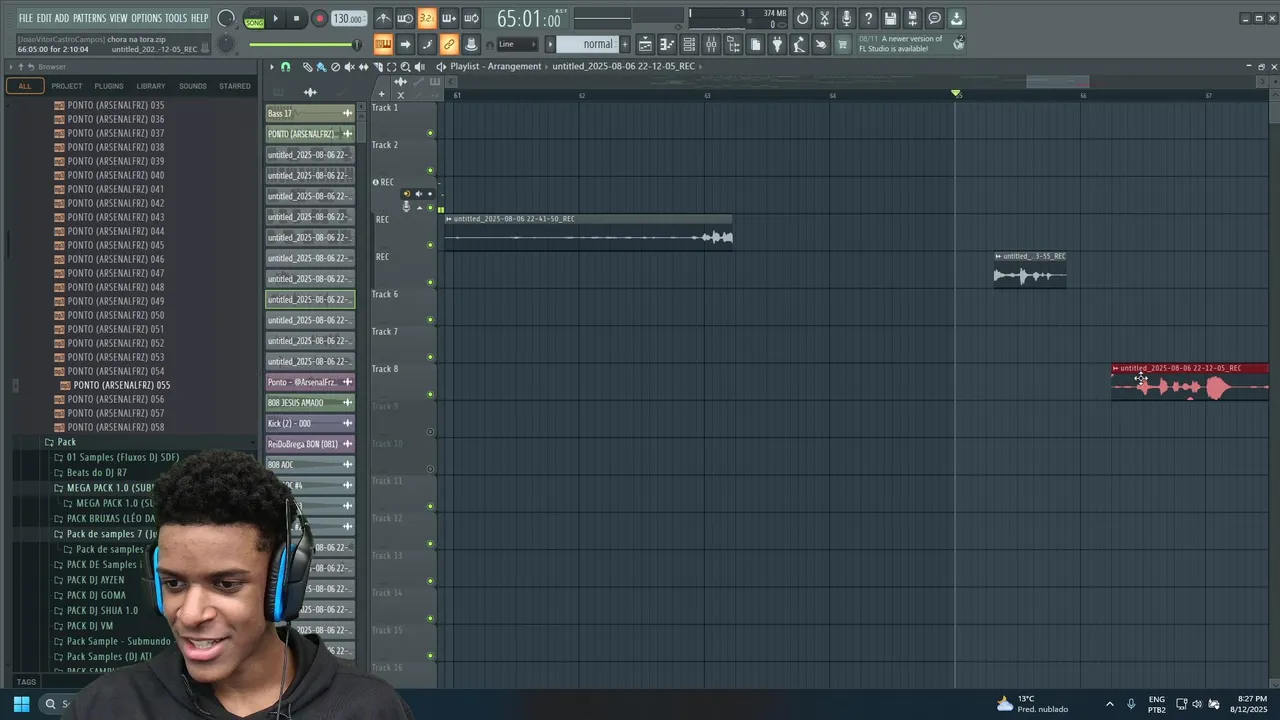Click the step-edit icon in the toolbar
The height and width of the screenshot is (720, 1280).
click(x=427, y=44)
